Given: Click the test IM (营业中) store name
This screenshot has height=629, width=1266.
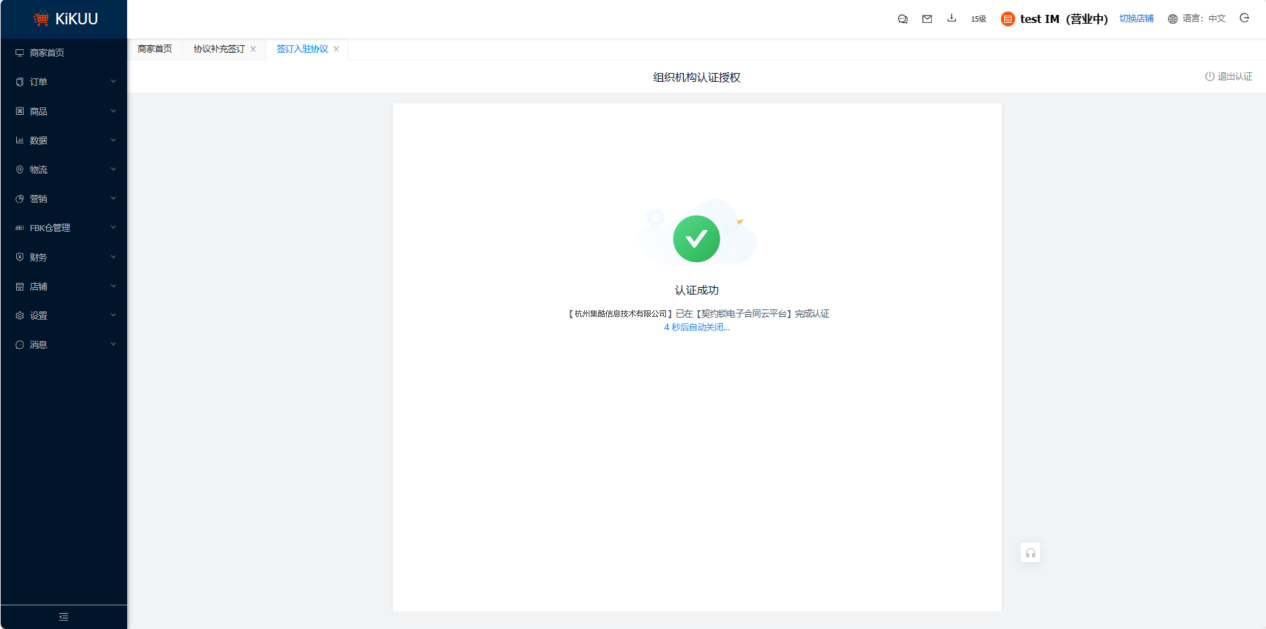Looking at the screenshot, I should [x=1064, y=19].
